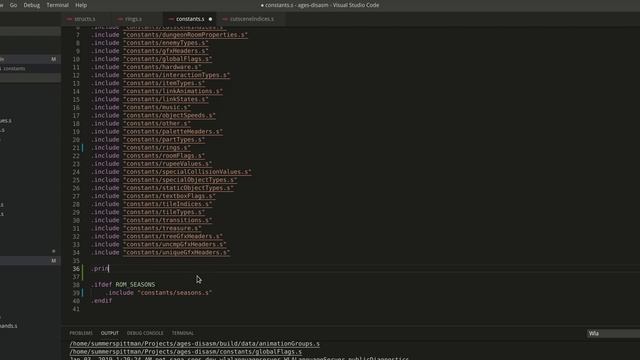The image size is (640, 360).
Task: Open link "constants/linkAnimations.s"
Action: coord(173,91)
